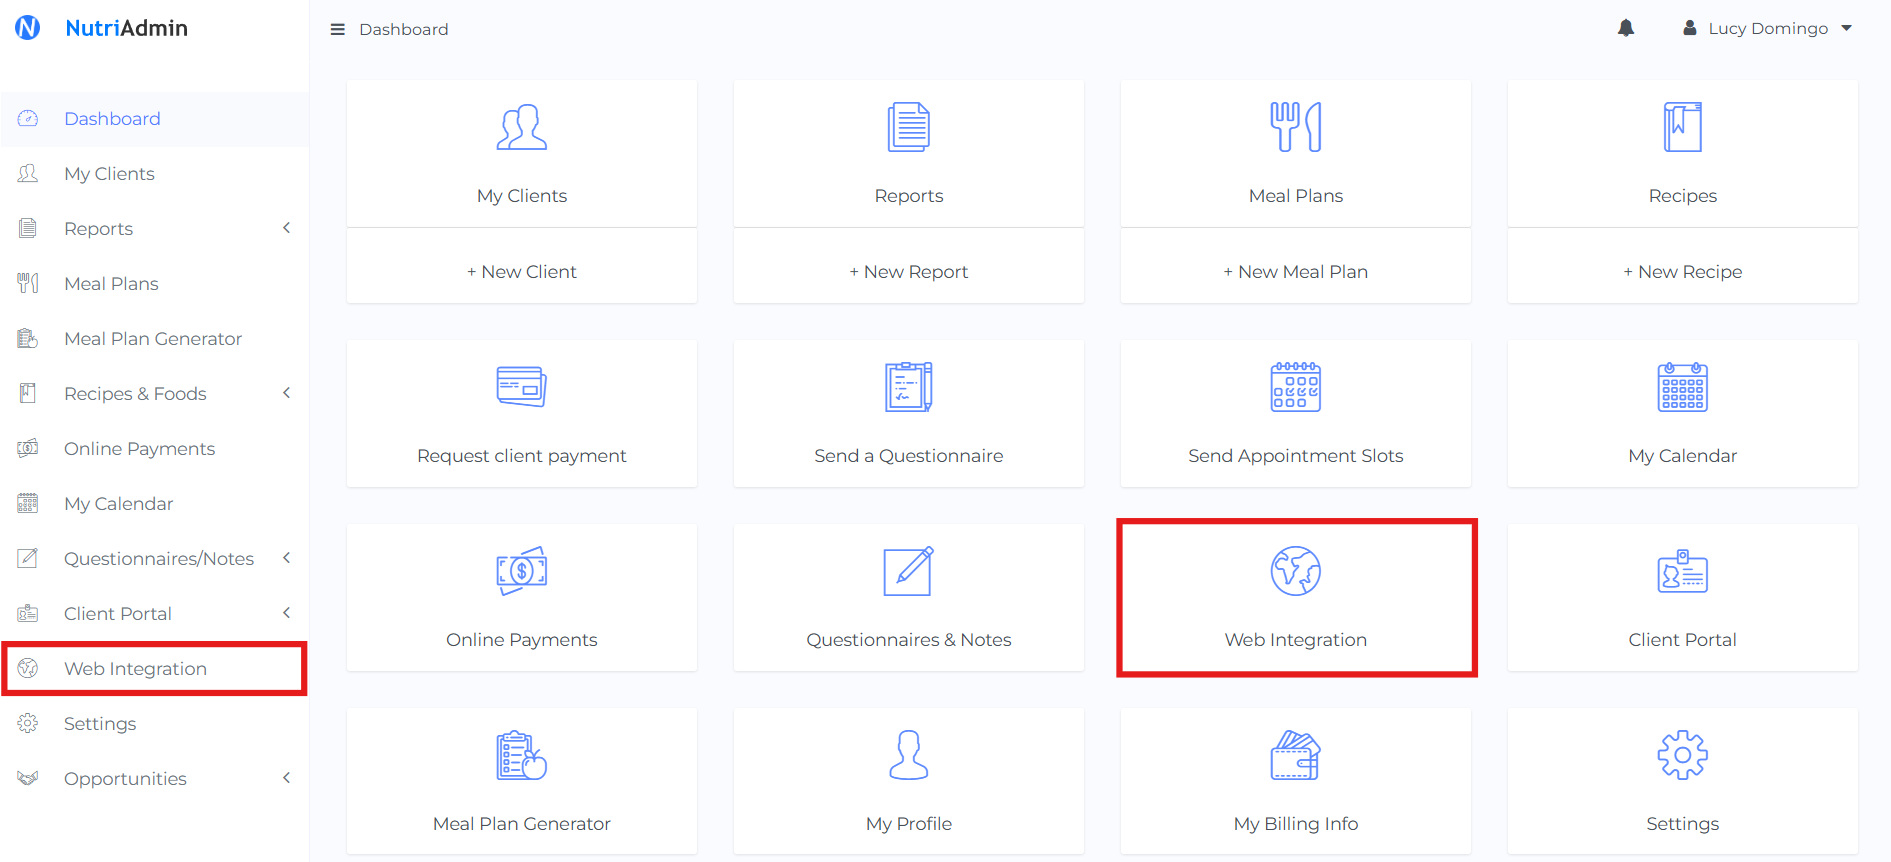This screenshot has height=862, width=1891.
Task: Go to Settings in the sidebar
Action: pyautogui.click(x=155, y=724)
